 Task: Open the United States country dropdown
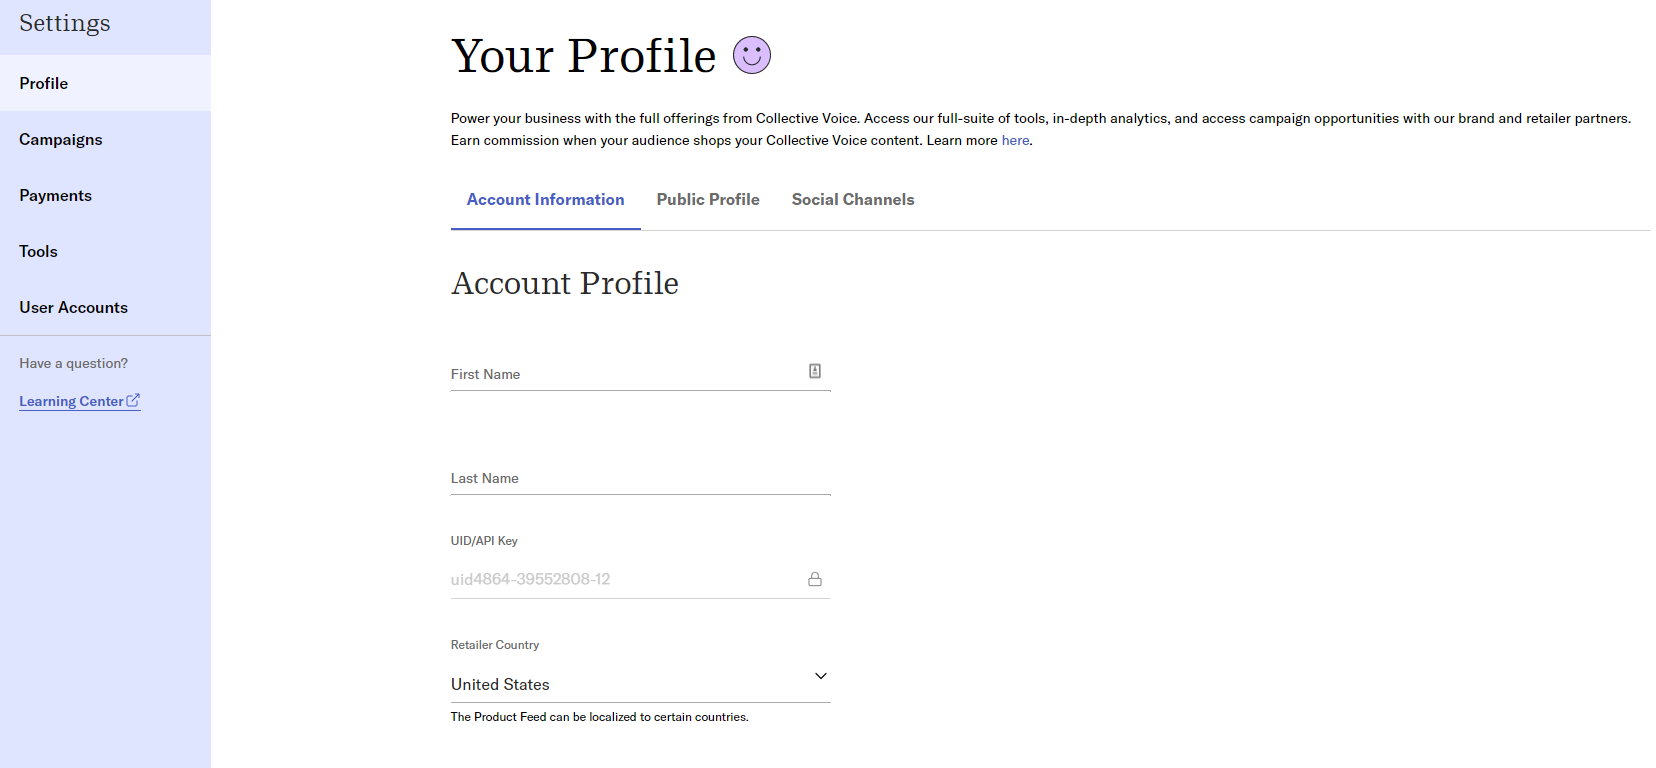pyautogui.click(x=641, y=684)
